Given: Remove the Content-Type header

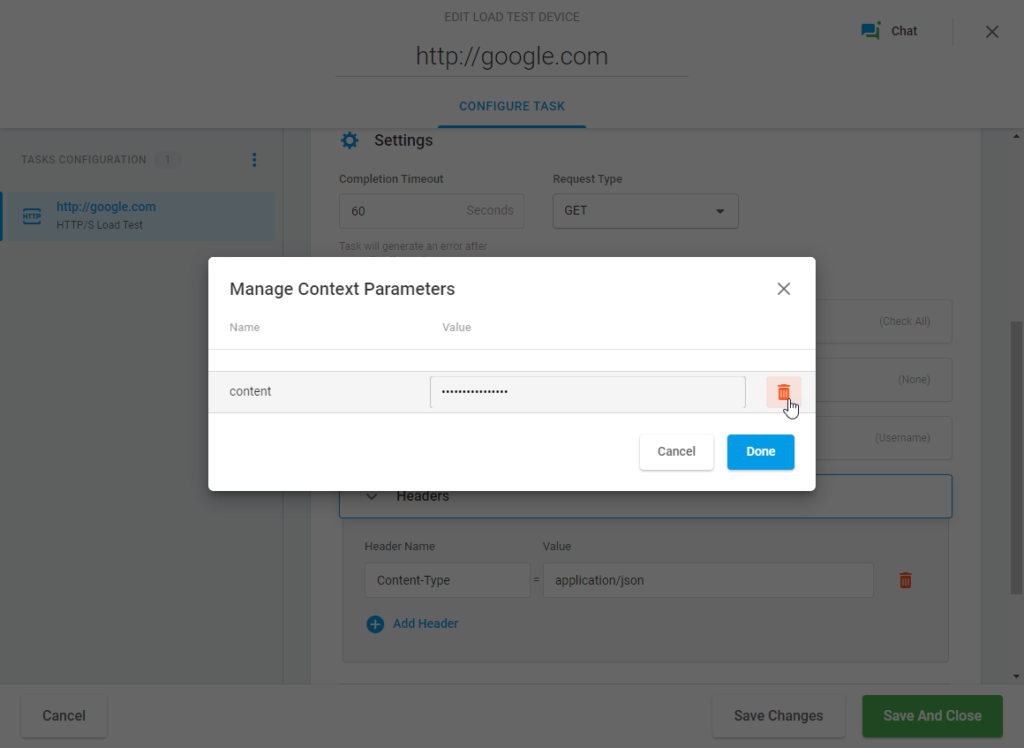Looking at the screenshot, I should pyautogui.click(x=905, y=580).
